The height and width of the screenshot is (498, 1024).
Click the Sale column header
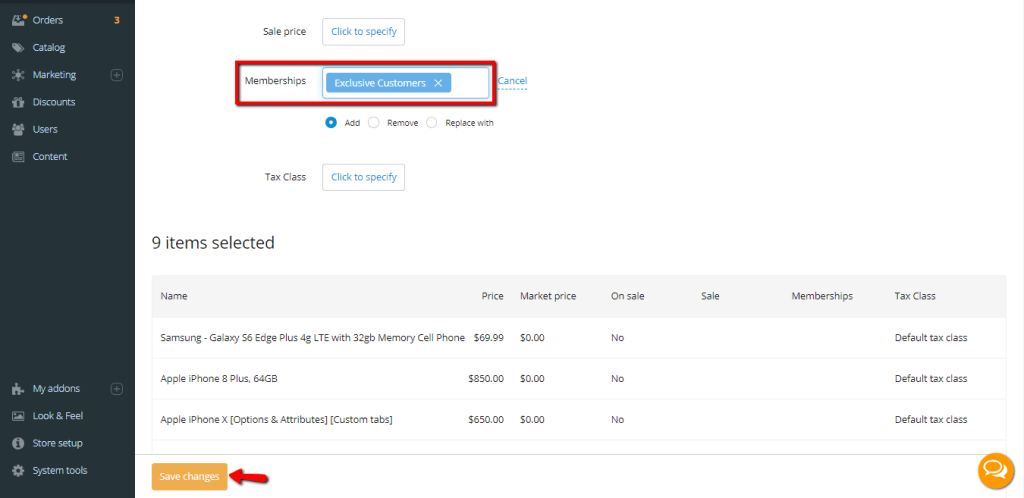tap(710, 296)
